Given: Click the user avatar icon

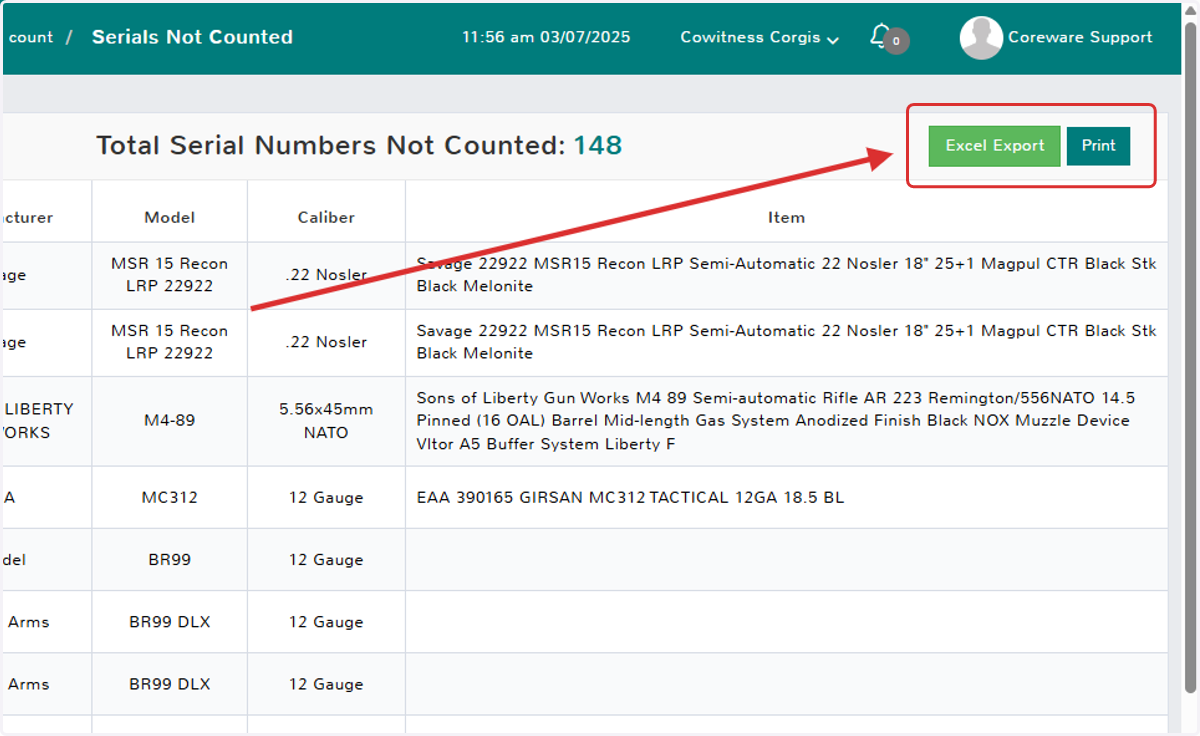Looking at the screenshot, I should coord(981,38).
